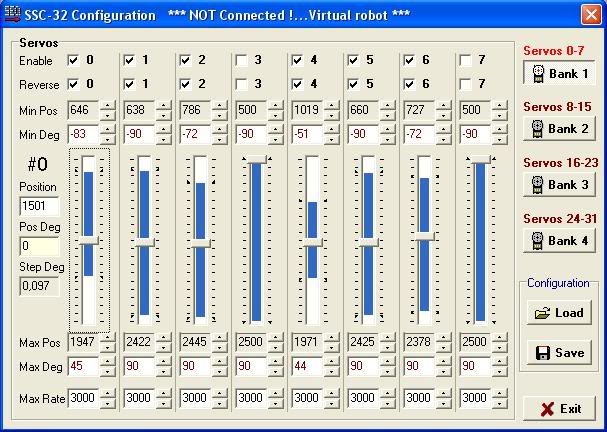Screen dimensions: 607x432
Task: Toggle Reverse checkbox for servo 2
Action: pyautogui.click(x=185, y=84)
